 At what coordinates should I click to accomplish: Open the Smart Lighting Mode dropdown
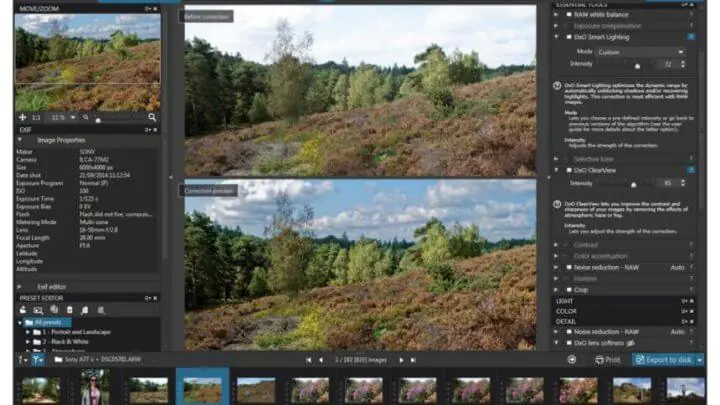[641, 52]
